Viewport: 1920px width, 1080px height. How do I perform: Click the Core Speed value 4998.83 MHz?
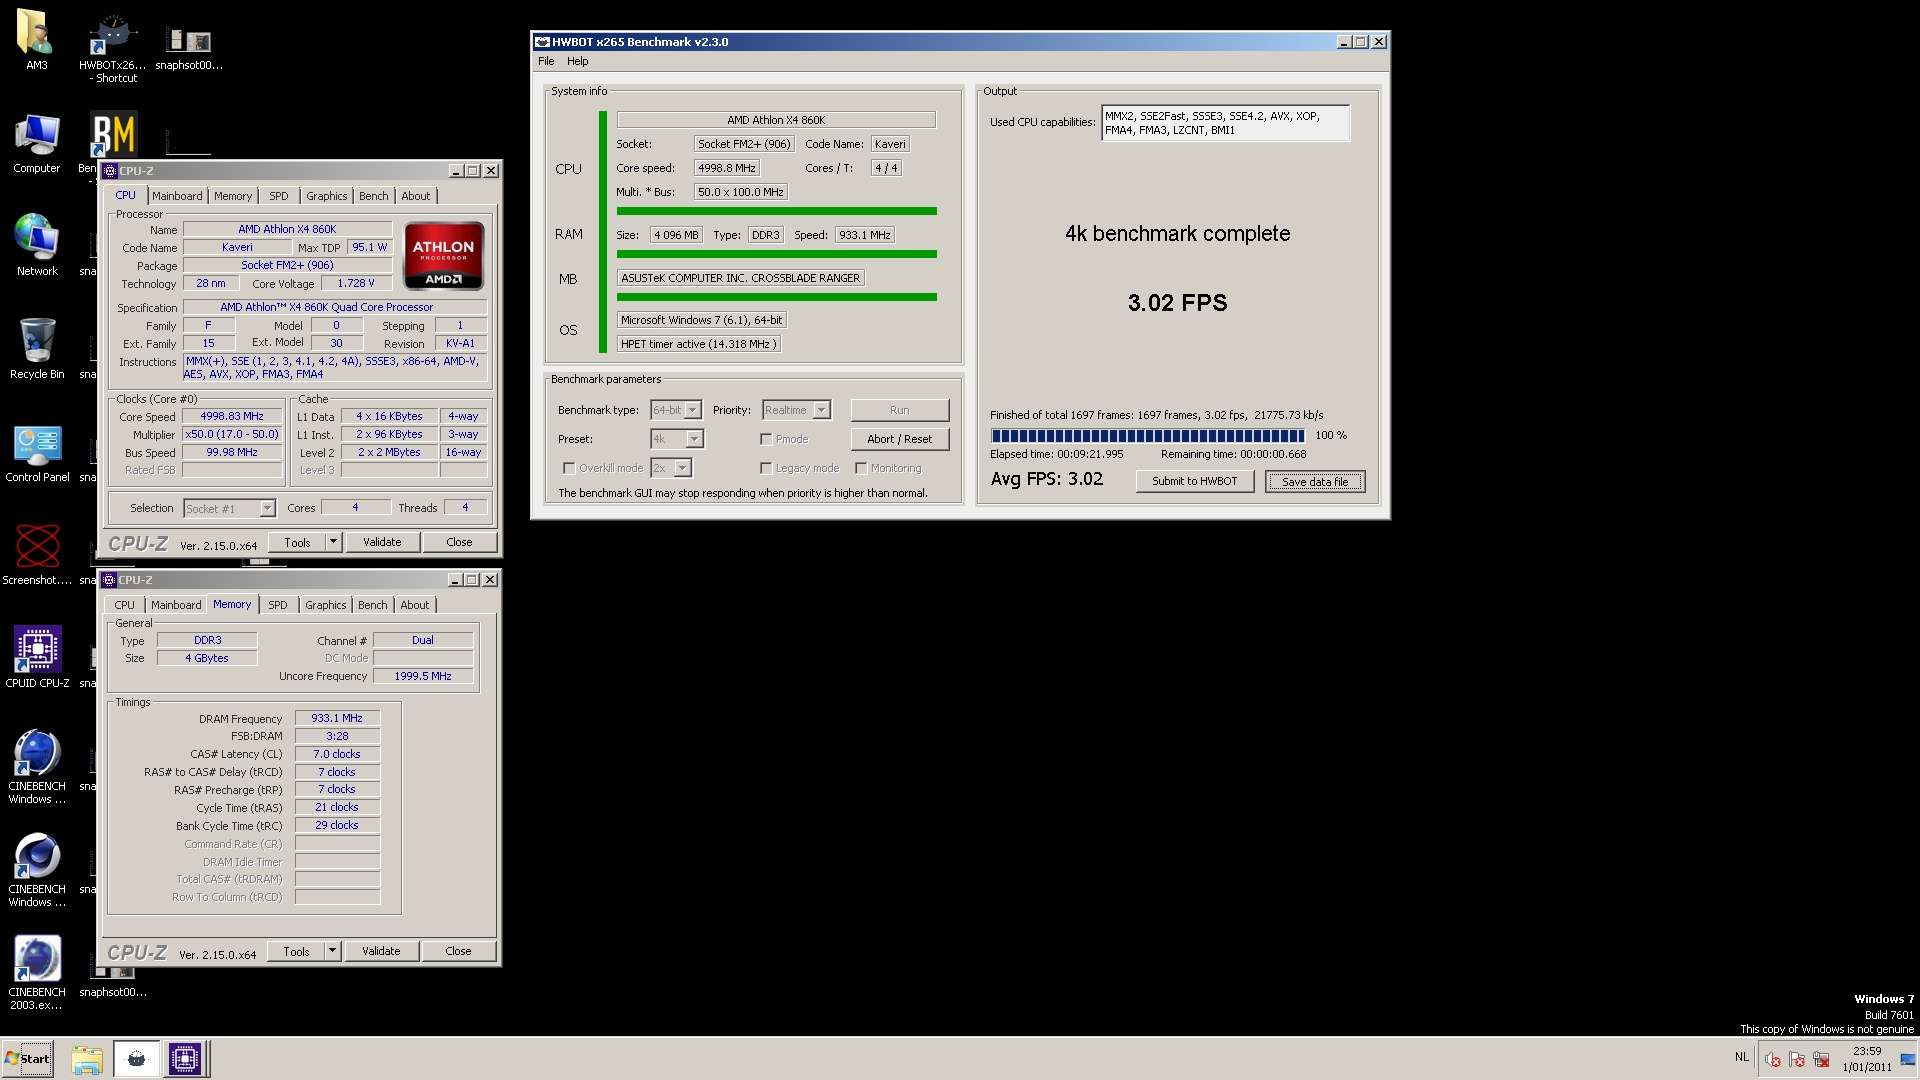pos(232,417)
